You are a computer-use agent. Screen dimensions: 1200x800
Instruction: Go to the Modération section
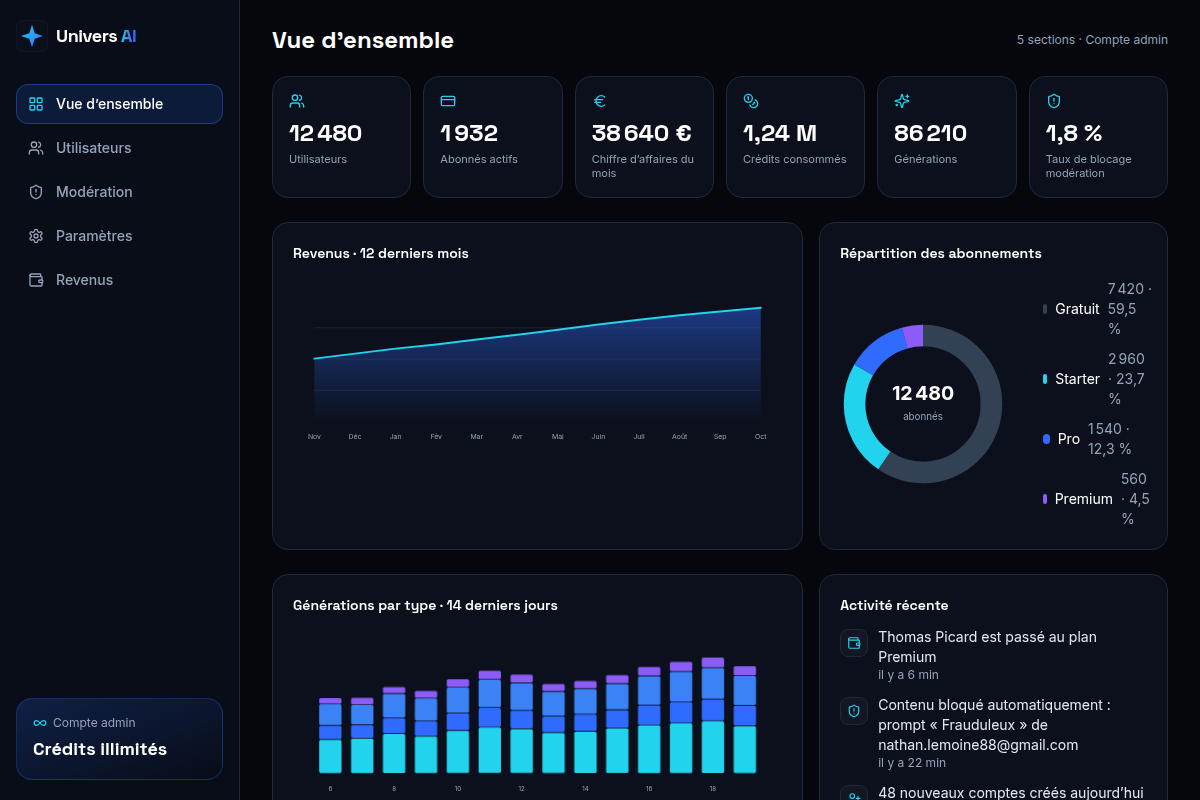coord(119,192)
